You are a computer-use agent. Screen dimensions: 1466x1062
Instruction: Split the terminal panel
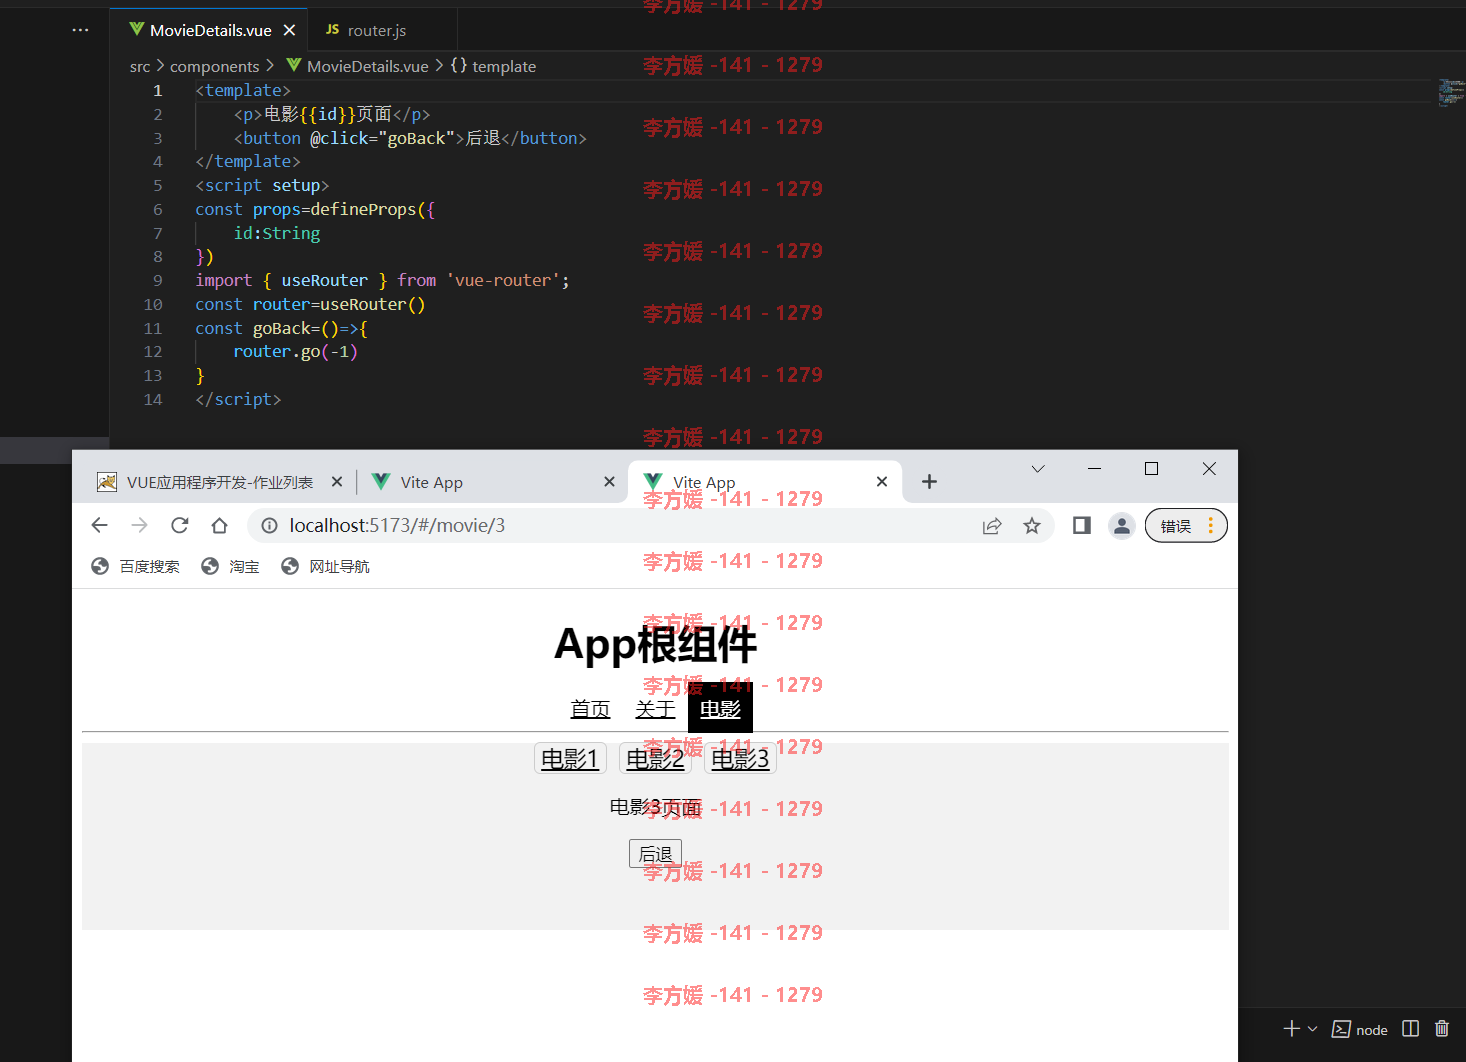point(1410,1029)
